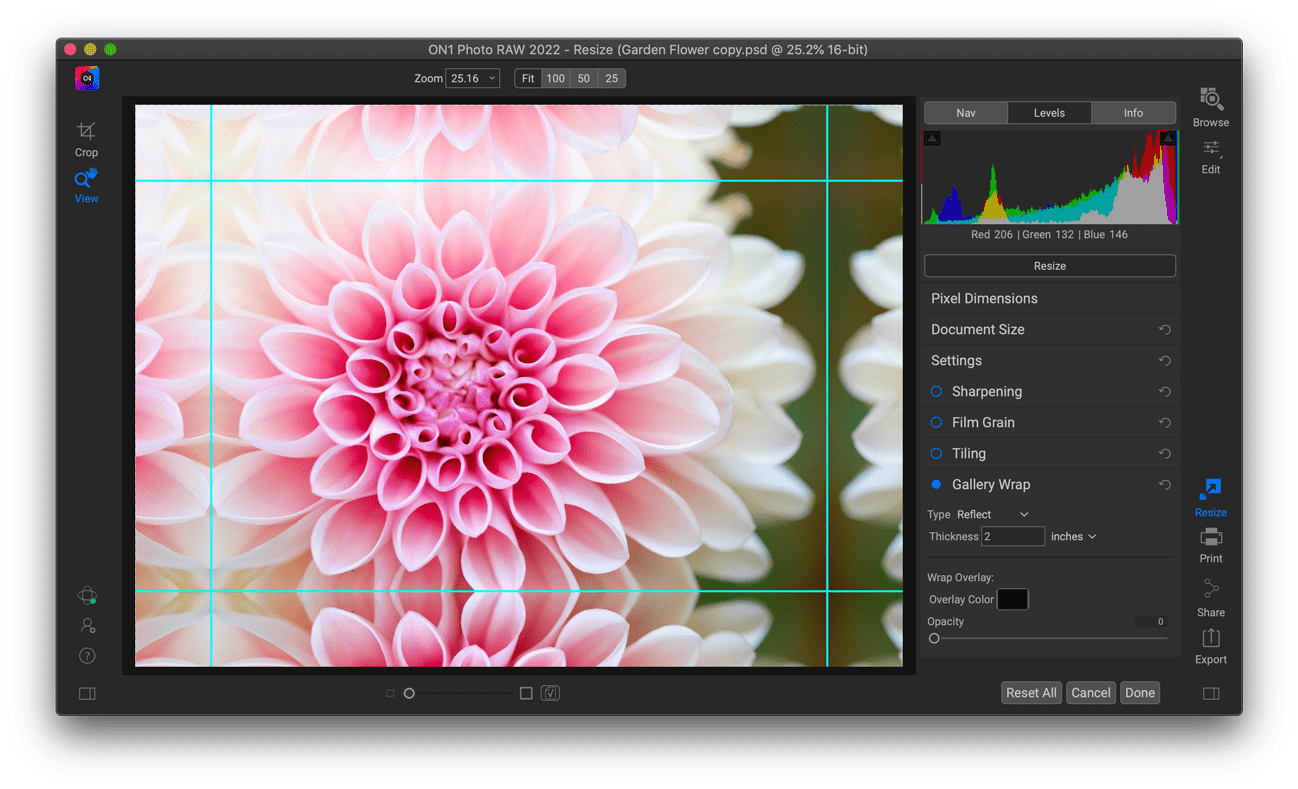Viewport: 1298px width, 789px height.
Task: Set zoom to Fit
Action: coord(528,78)
